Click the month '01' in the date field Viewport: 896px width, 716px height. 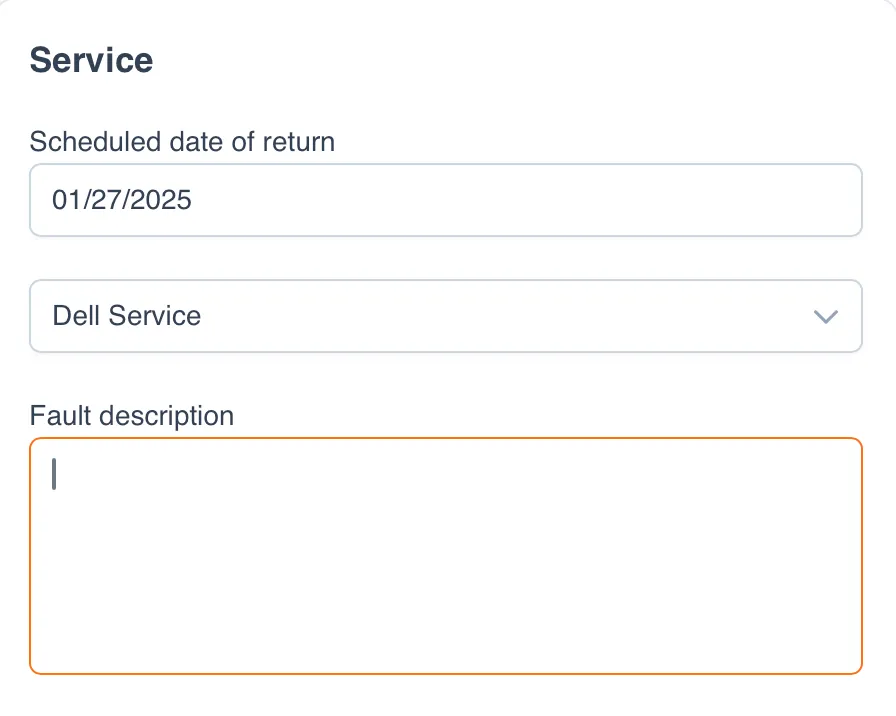click(66, 200)
